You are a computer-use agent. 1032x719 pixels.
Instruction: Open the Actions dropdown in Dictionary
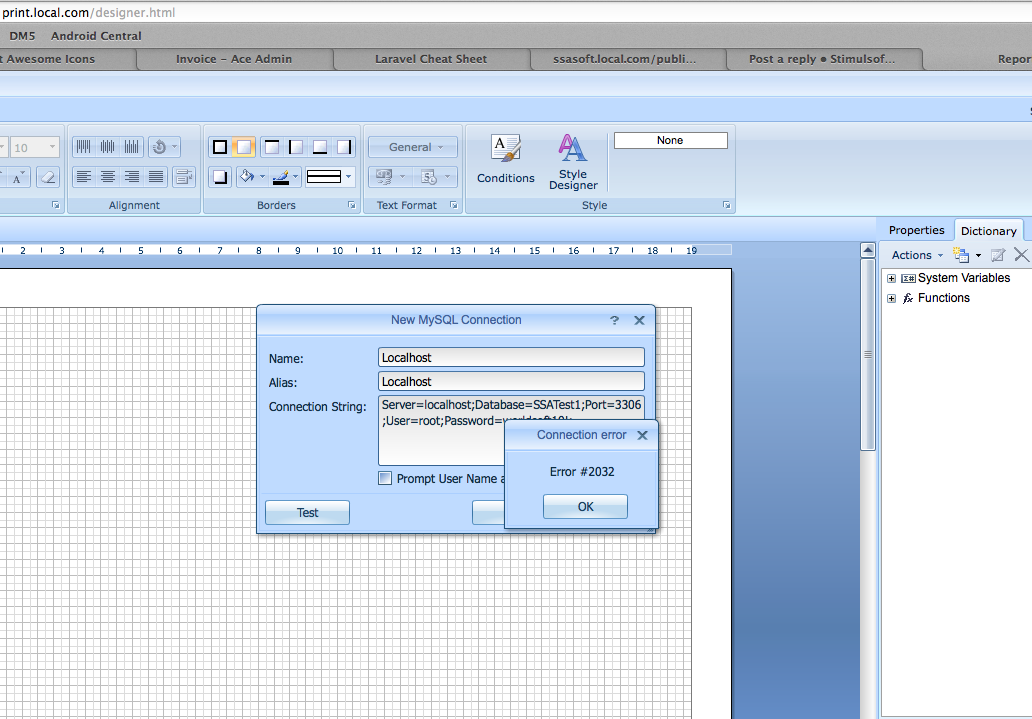click(917, 255)
